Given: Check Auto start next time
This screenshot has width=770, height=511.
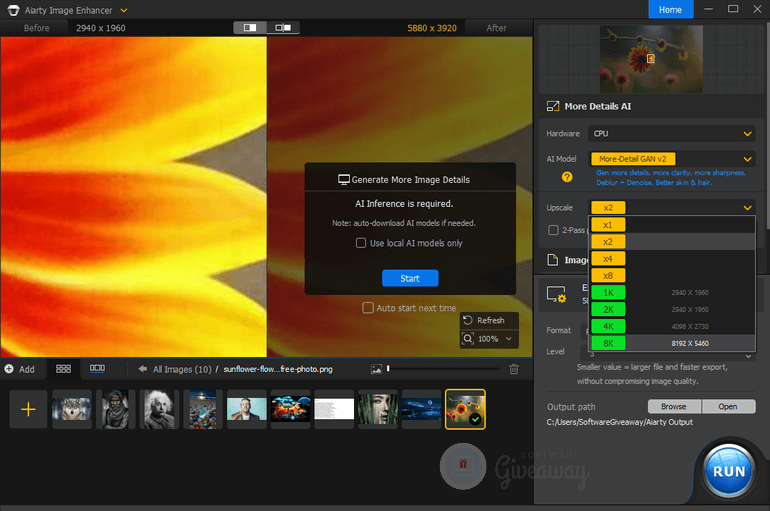Looking at the screenshot, I should (368, 308).
